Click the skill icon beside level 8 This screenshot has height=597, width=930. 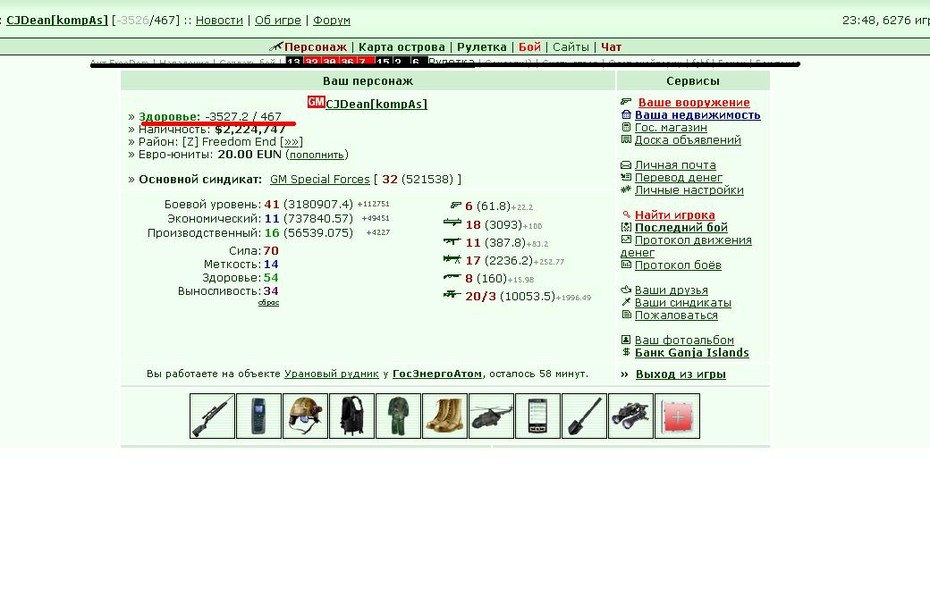point(452,277)
